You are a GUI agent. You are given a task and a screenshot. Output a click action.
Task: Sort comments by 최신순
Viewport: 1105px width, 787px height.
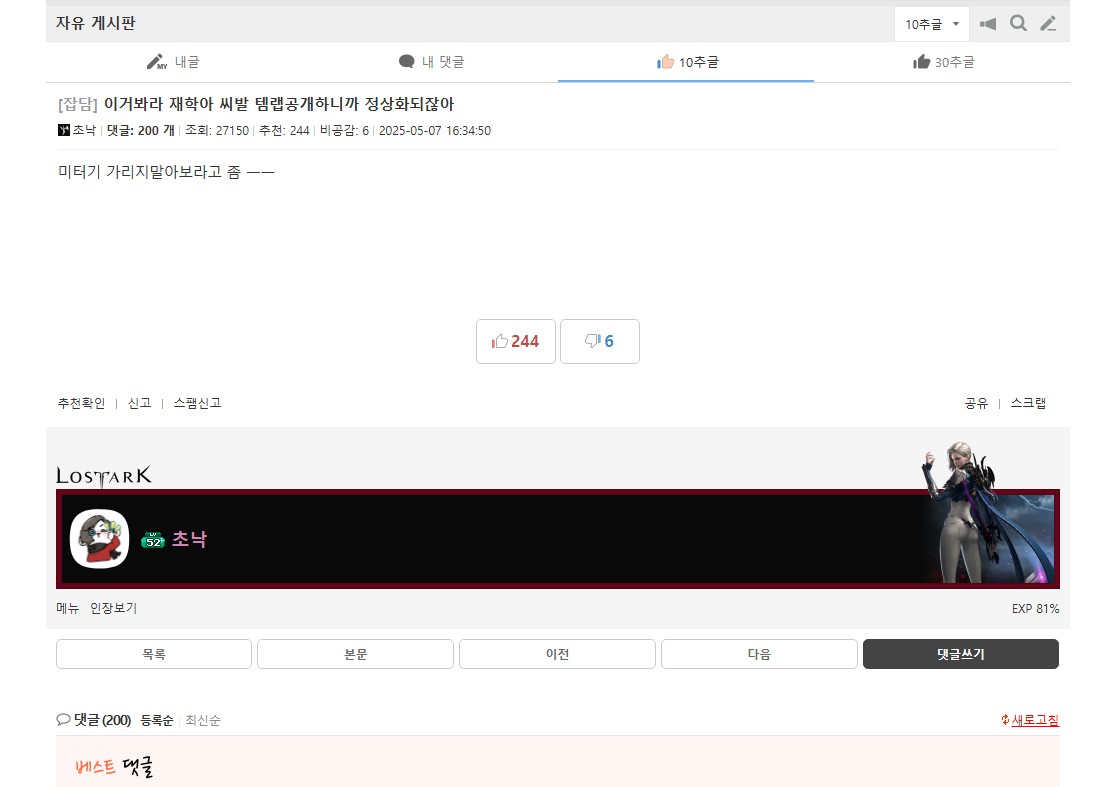click(203, 720)
